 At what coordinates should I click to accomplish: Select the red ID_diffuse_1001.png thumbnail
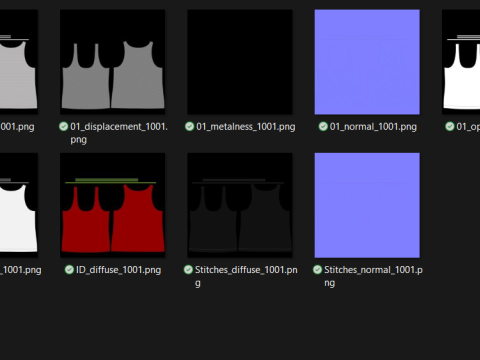(112, 205)
